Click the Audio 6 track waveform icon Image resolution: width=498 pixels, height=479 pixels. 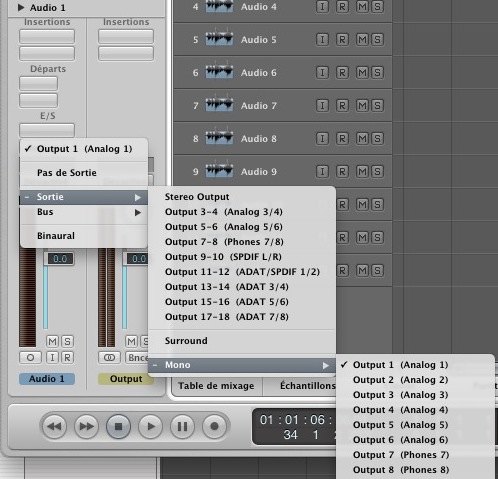pyautogui.click(x=219, y=71)
